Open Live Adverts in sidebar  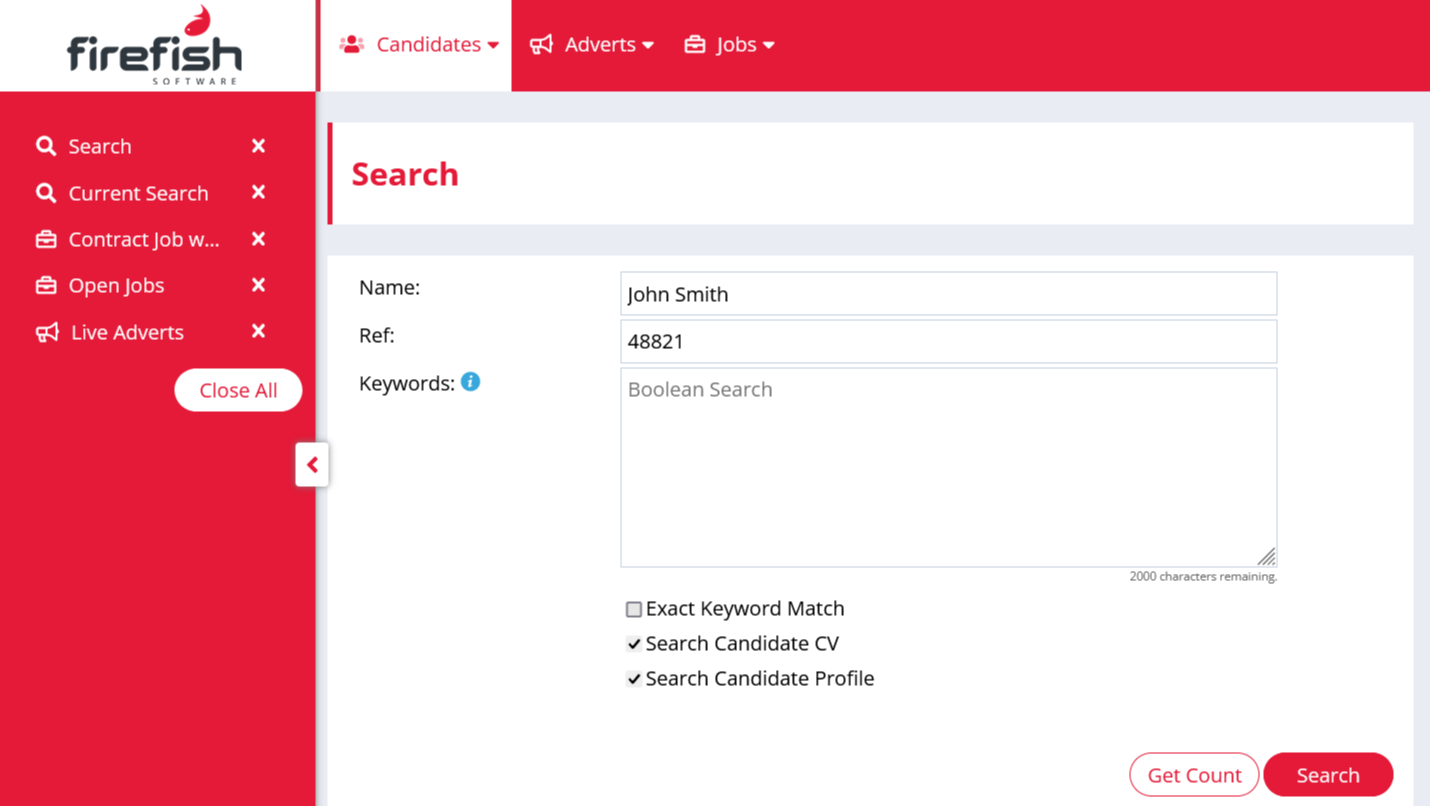click(127, 332)
